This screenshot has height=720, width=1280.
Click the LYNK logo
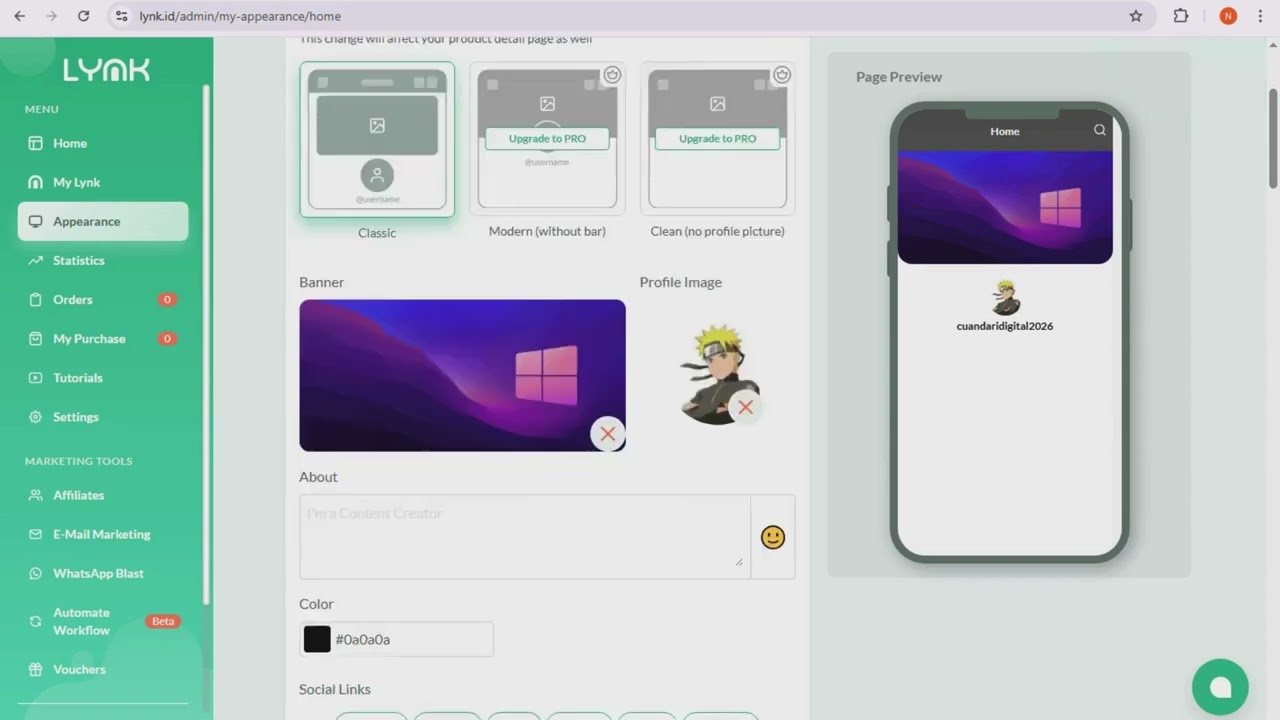(x=106, y=69)
